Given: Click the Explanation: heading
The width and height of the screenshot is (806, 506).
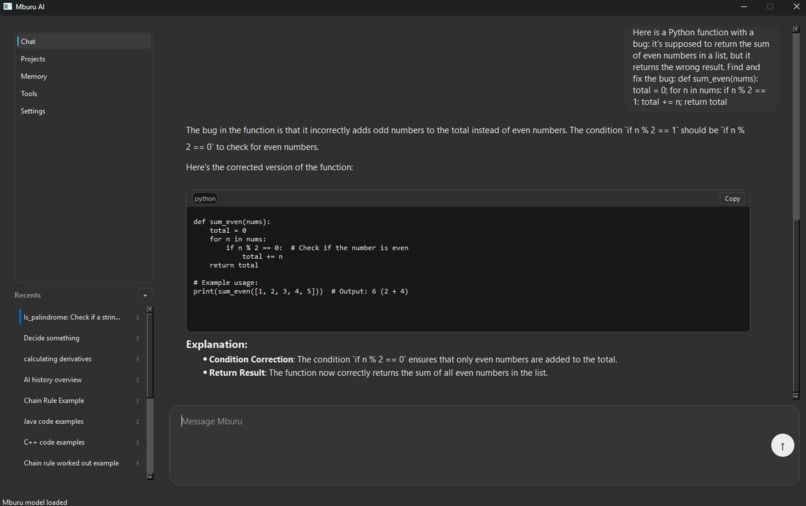Looking at the screenshot, I should [x=216, y=345].
